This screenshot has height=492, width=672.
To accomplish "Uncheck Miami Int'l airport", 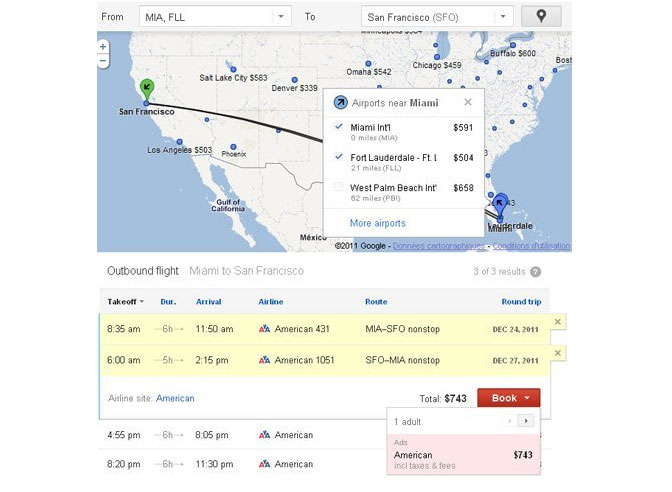I will point(338,127).
